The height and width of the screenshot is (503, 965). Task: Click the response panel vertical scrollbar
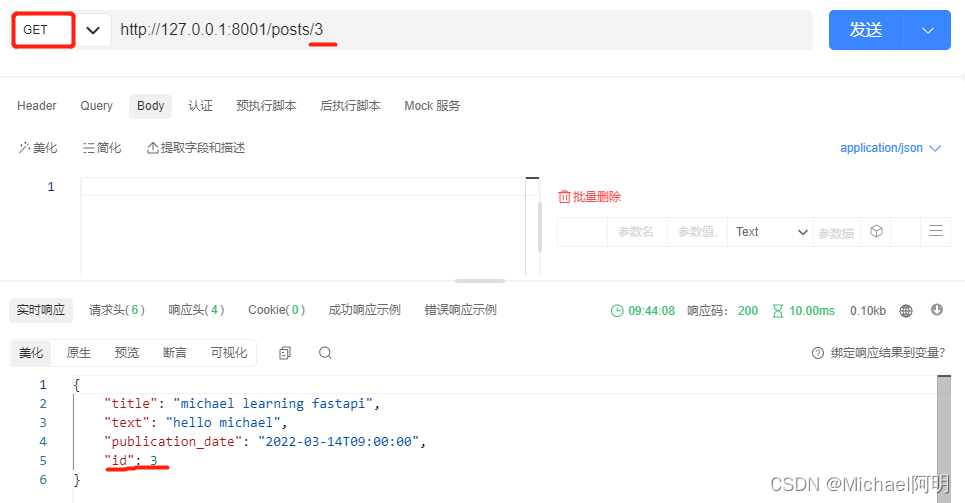[943, 437]
